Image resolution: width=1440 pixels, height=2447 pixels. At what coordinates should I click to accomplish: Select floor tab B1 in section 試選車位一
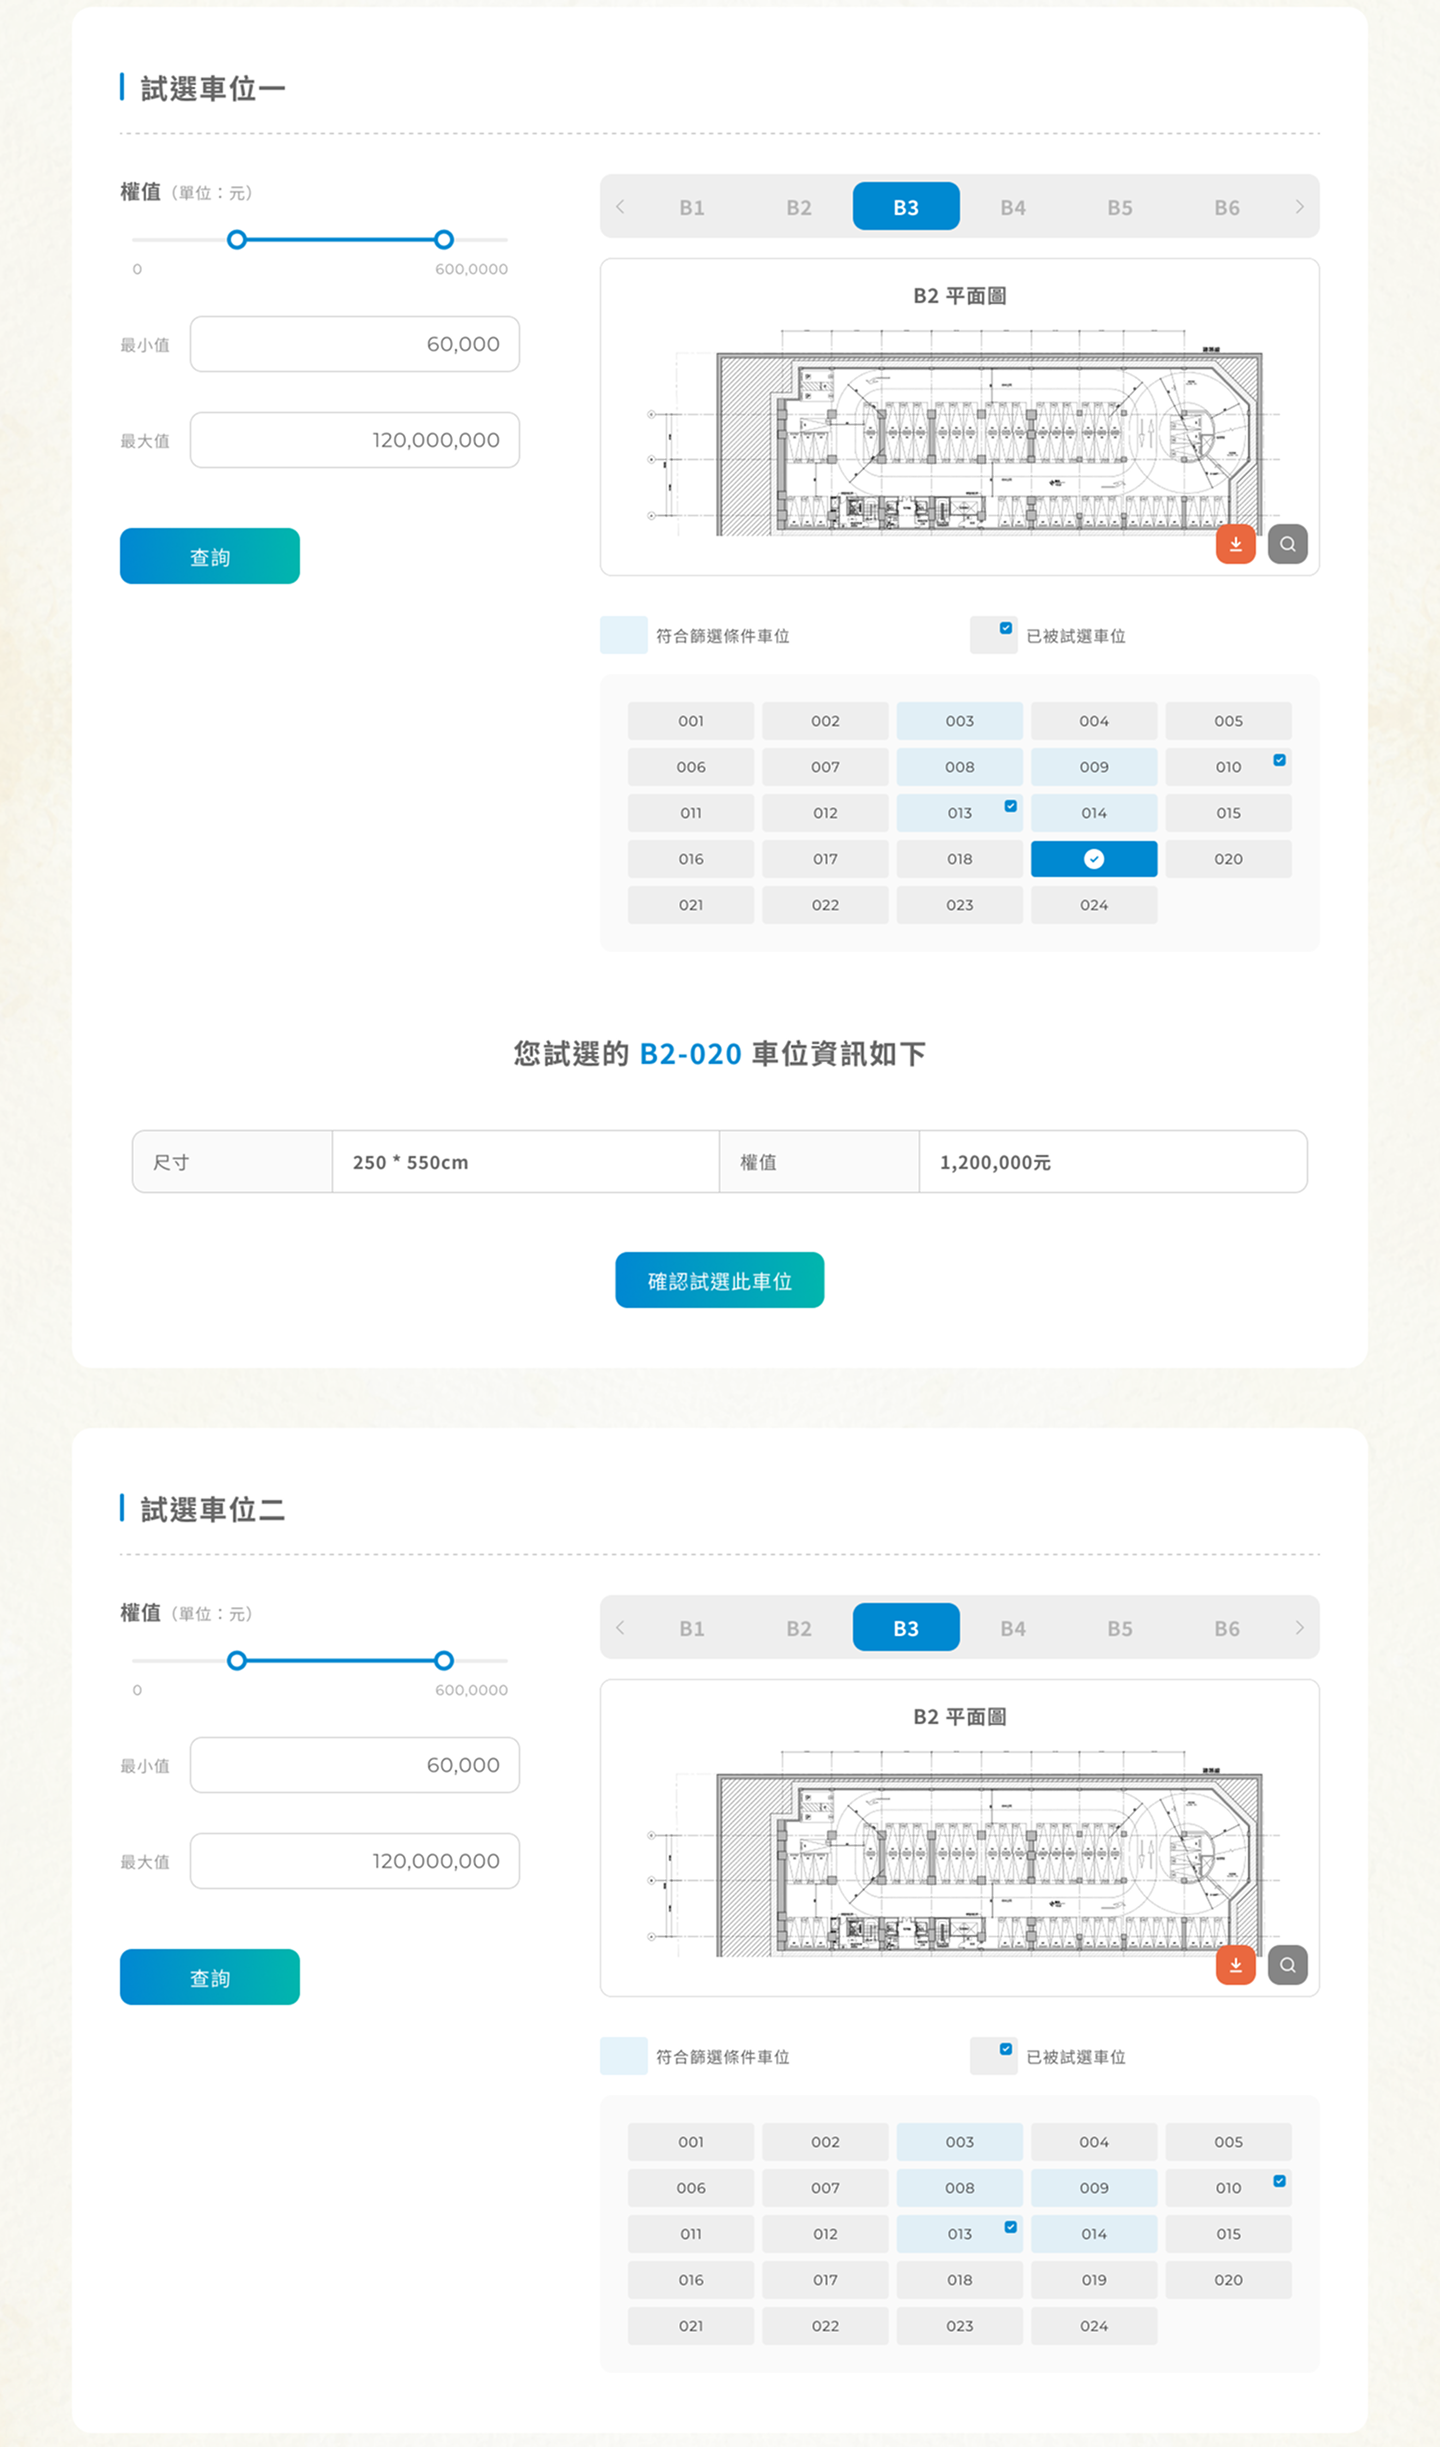(x=692, y=207)
